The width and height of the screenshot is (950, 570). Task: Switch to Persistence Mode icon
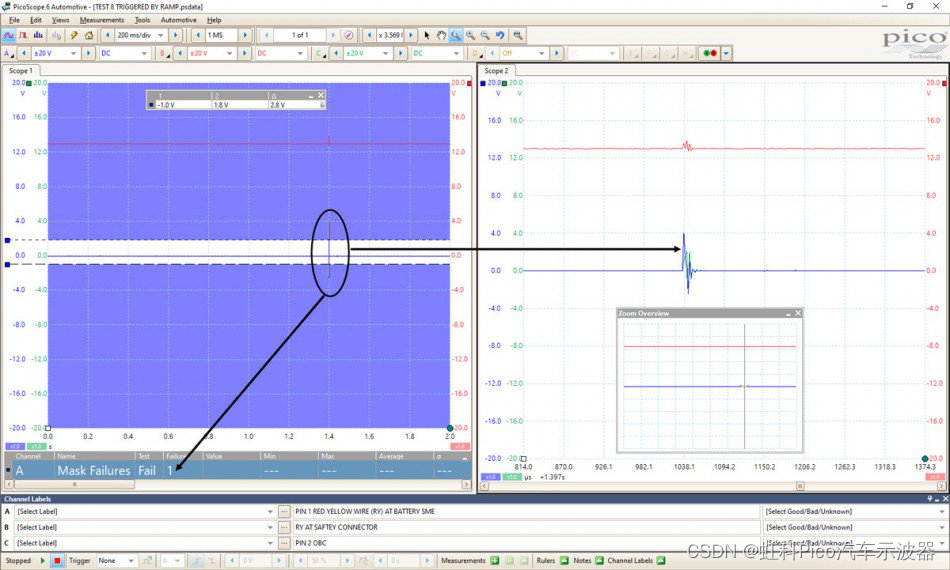23,36
